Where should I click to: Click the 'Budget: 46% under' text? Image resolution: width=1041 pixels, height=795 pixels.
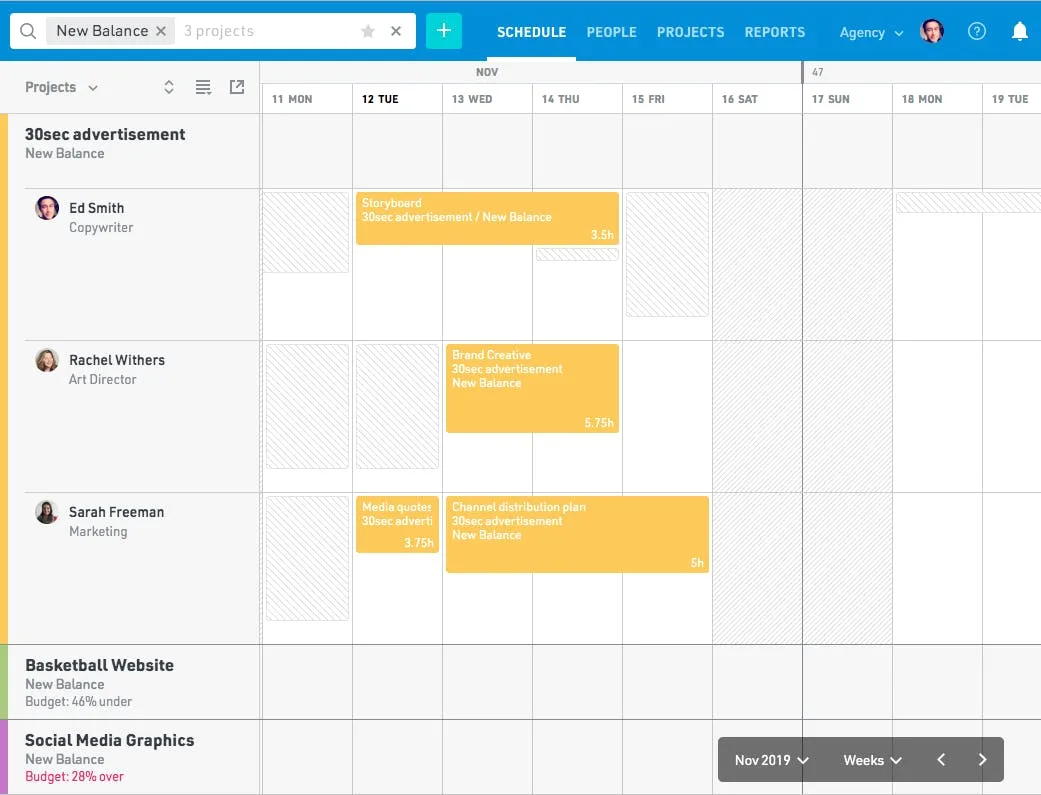78,701
